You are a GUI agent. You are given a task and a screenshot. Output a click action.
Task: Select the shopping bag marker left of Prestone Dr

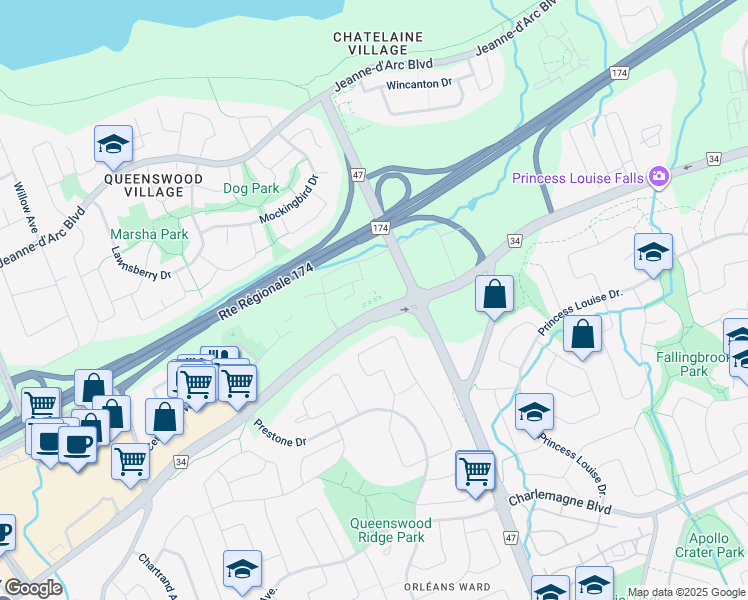point(165,418)
